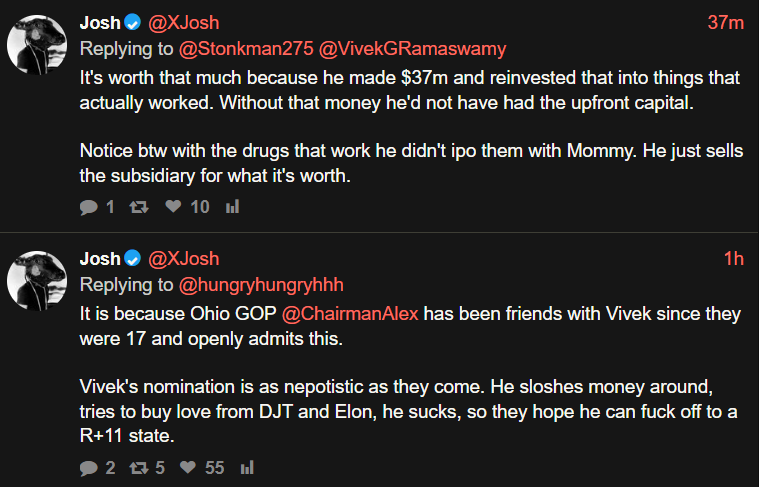
Task: Open the analytics icon on the first tweet
Action: click(x=232, y=207)
